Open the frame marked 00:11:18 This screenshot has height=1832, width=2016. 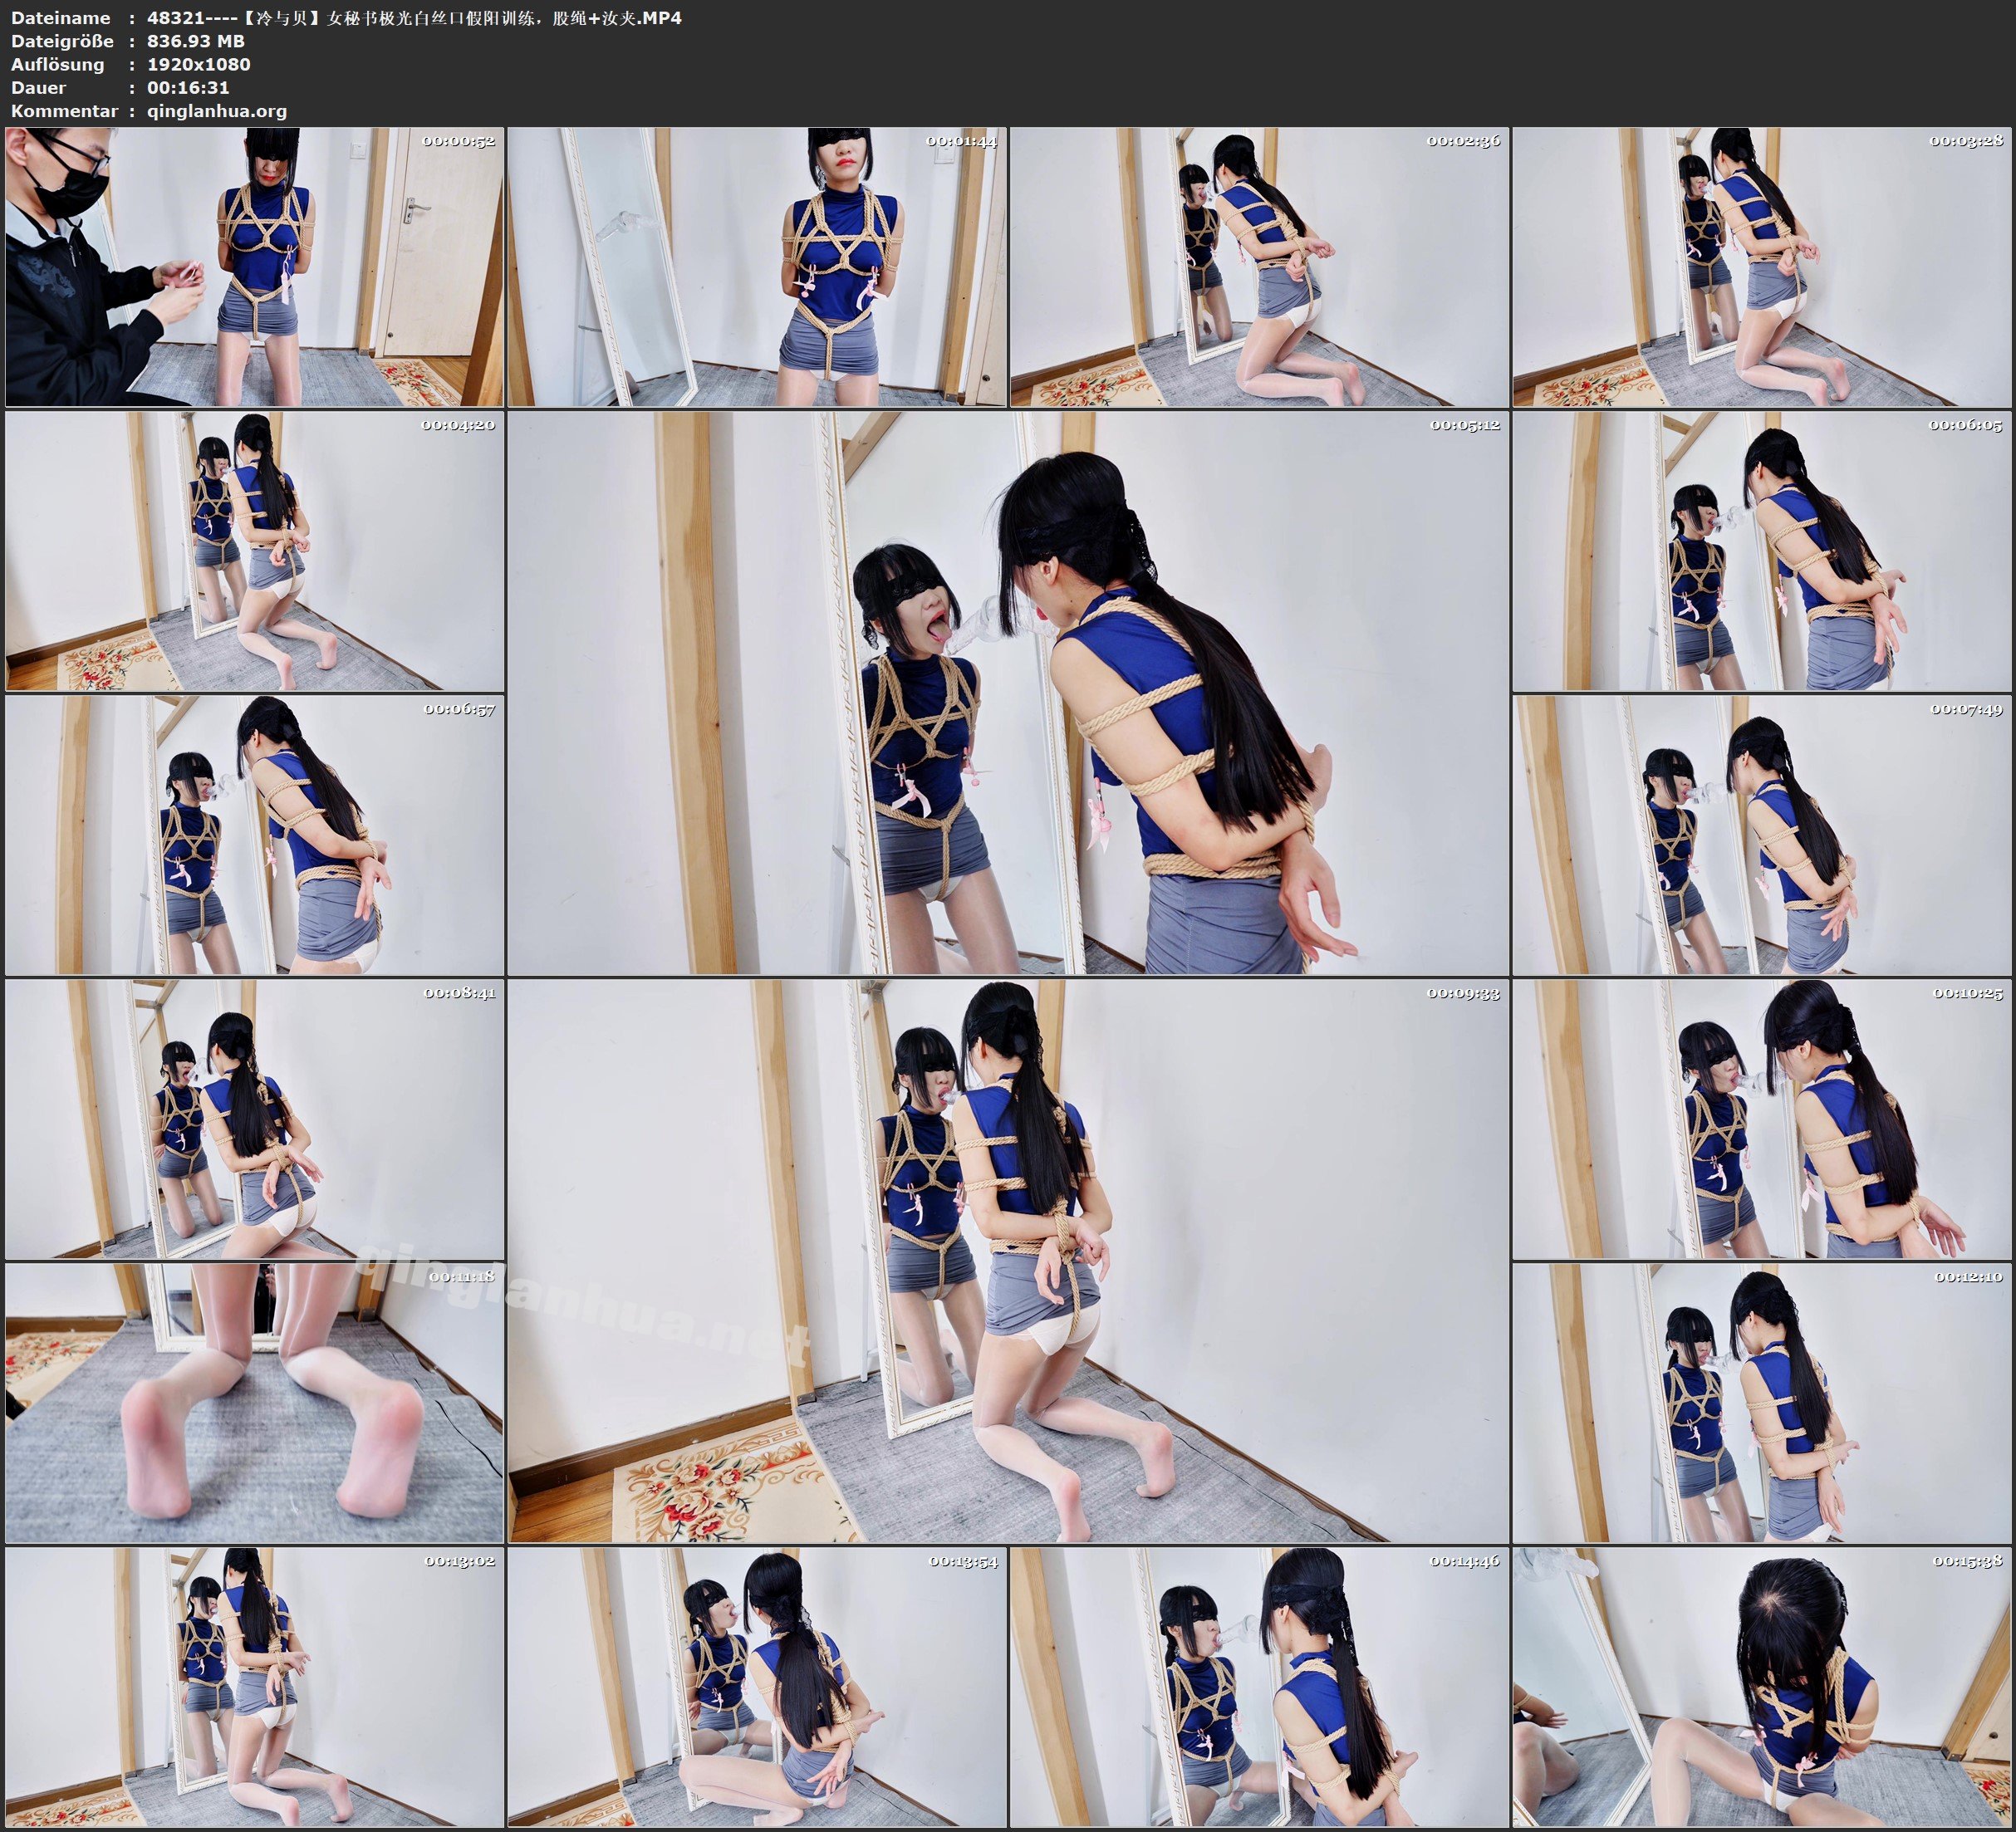[x=254, y=1403]
